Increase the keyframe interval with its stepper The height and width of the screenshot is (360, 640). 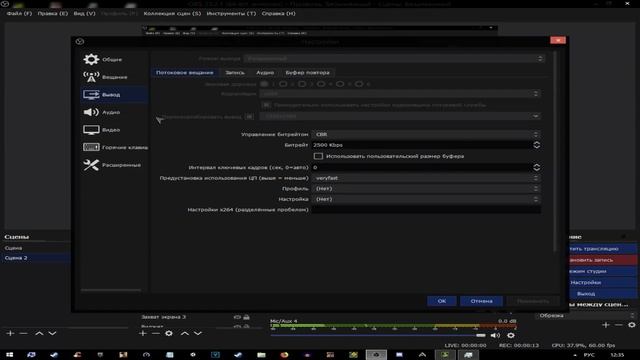point(537,165)
